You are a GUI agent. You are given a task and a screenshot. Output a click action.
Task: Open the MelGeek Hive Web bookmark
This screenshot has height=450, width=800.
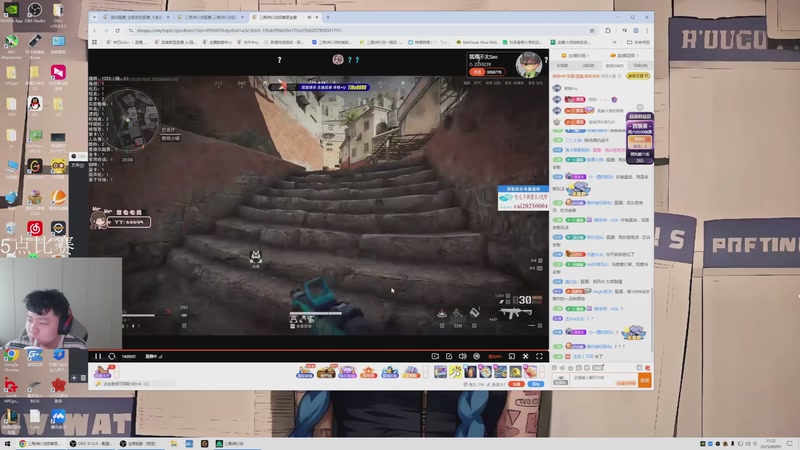point(477,42)
